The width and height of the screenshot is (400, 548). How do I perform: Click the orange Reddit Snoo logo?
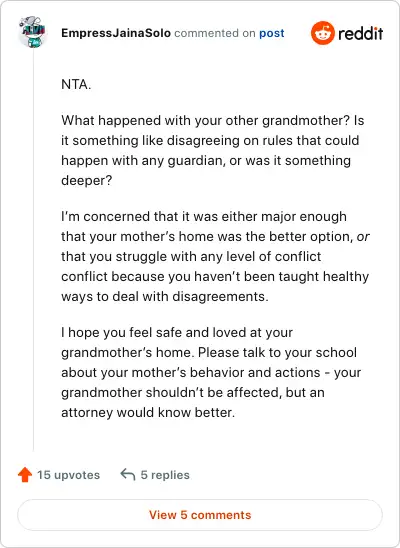click(323, 33)
